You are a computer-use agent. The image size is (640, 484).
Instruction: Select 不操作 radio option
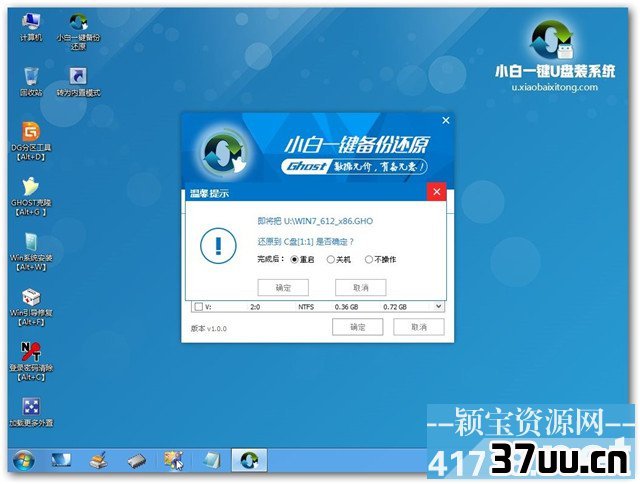[x=380, y=260]
